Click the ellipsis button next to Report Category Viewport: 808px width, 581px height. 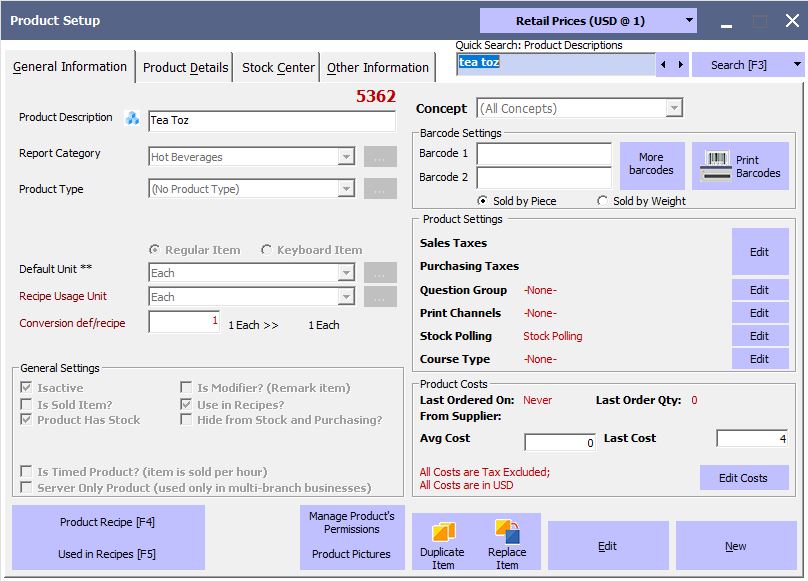(380, 157)
